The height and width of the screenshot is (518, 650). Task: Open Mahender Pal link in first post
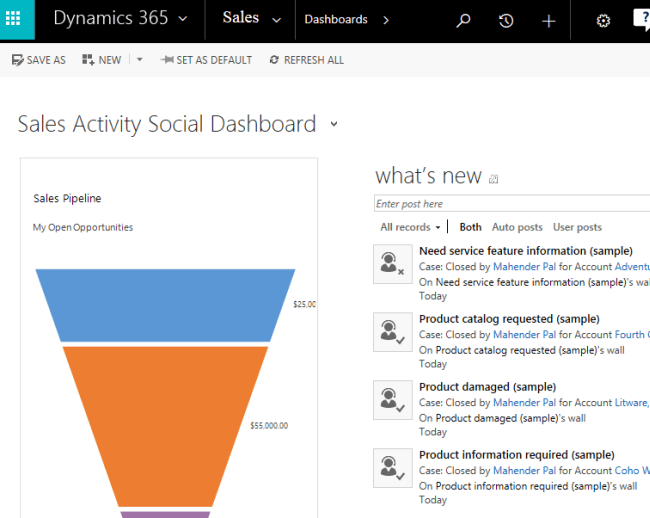524,267
